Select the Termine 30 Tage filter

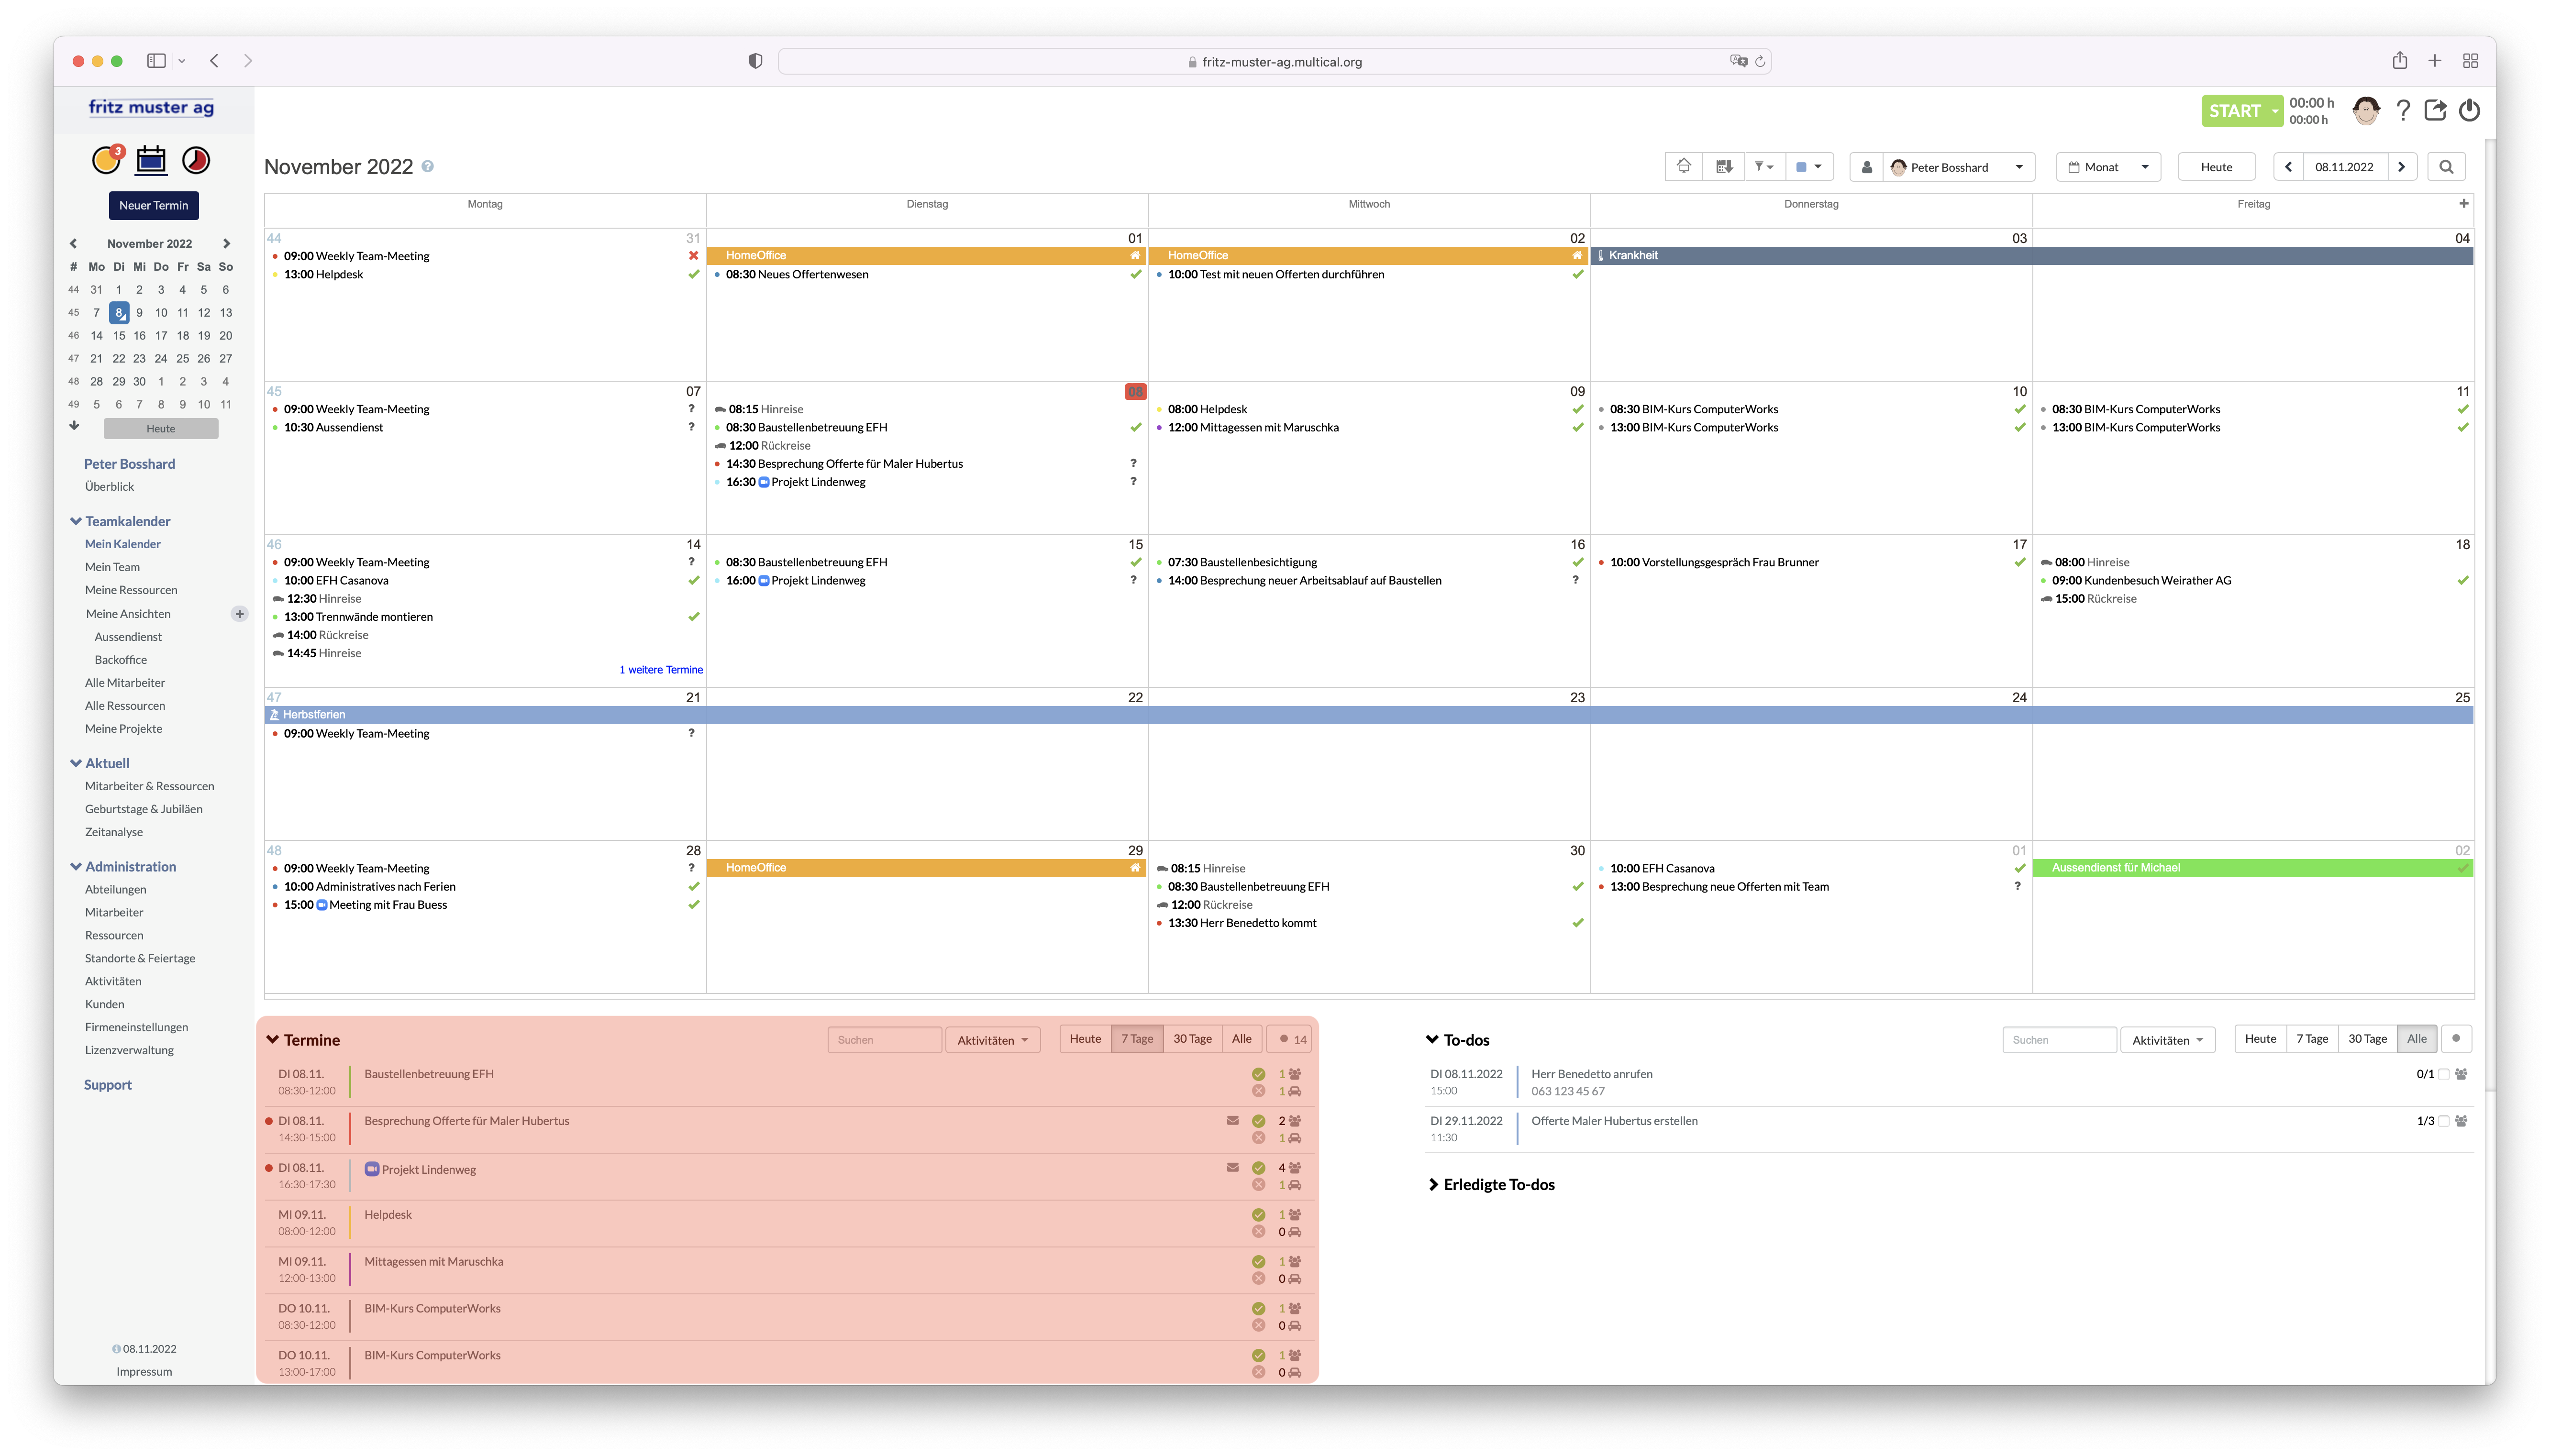[1192, 1039]
